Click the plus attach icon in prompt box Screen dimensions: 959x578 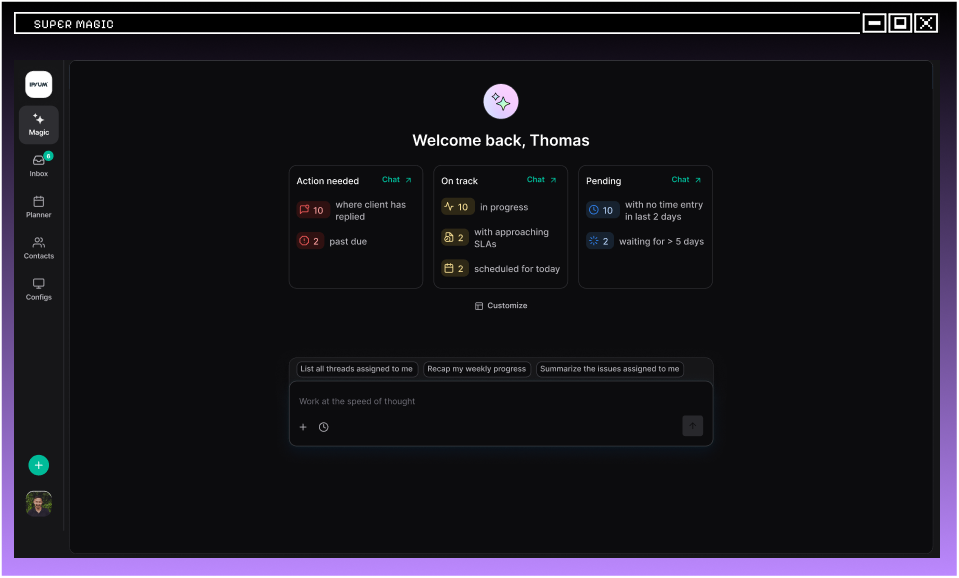tap(303, 427)
